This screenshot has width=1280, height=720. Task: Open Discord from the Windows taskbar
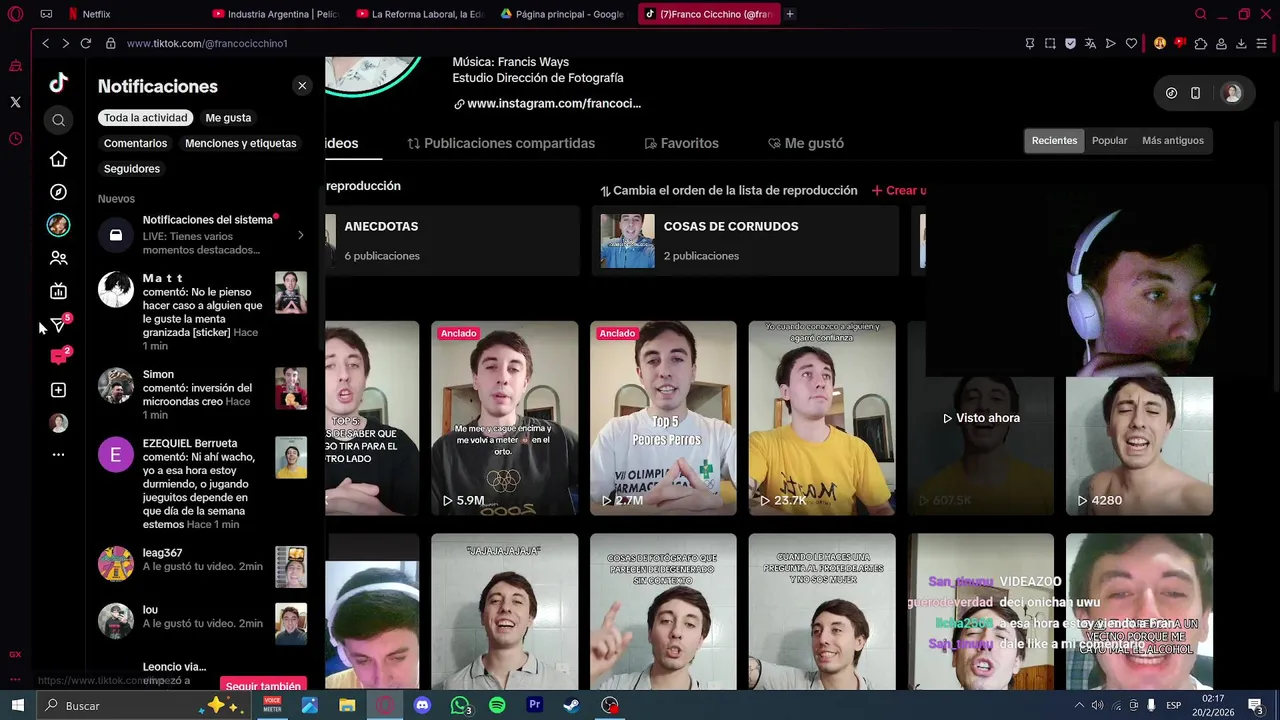(x=422, y=705)
